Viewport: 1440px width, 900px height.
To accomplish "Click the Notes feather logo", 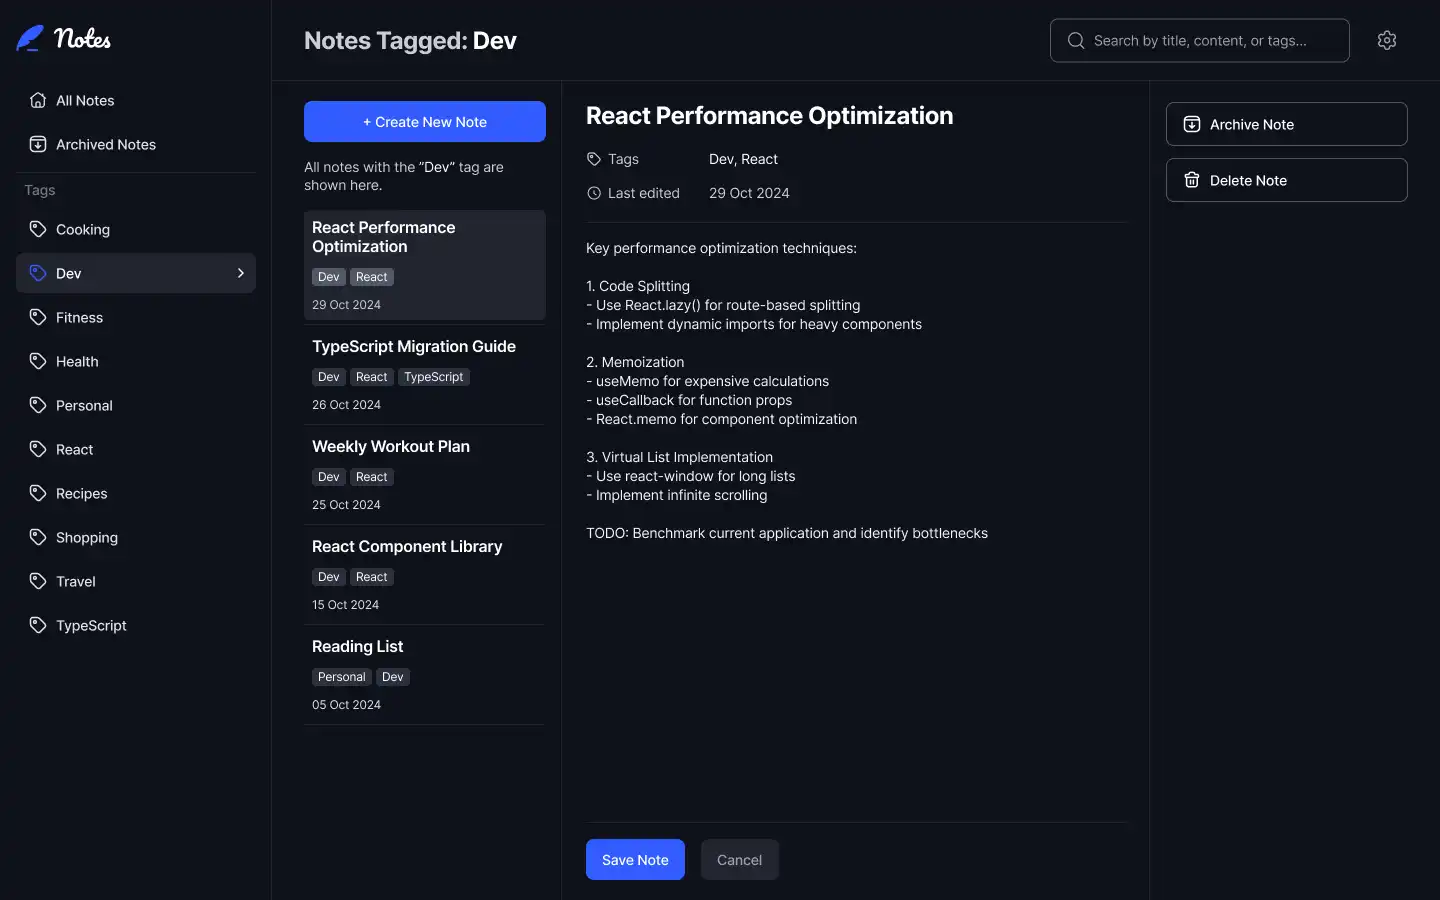I will pos(30,39).
